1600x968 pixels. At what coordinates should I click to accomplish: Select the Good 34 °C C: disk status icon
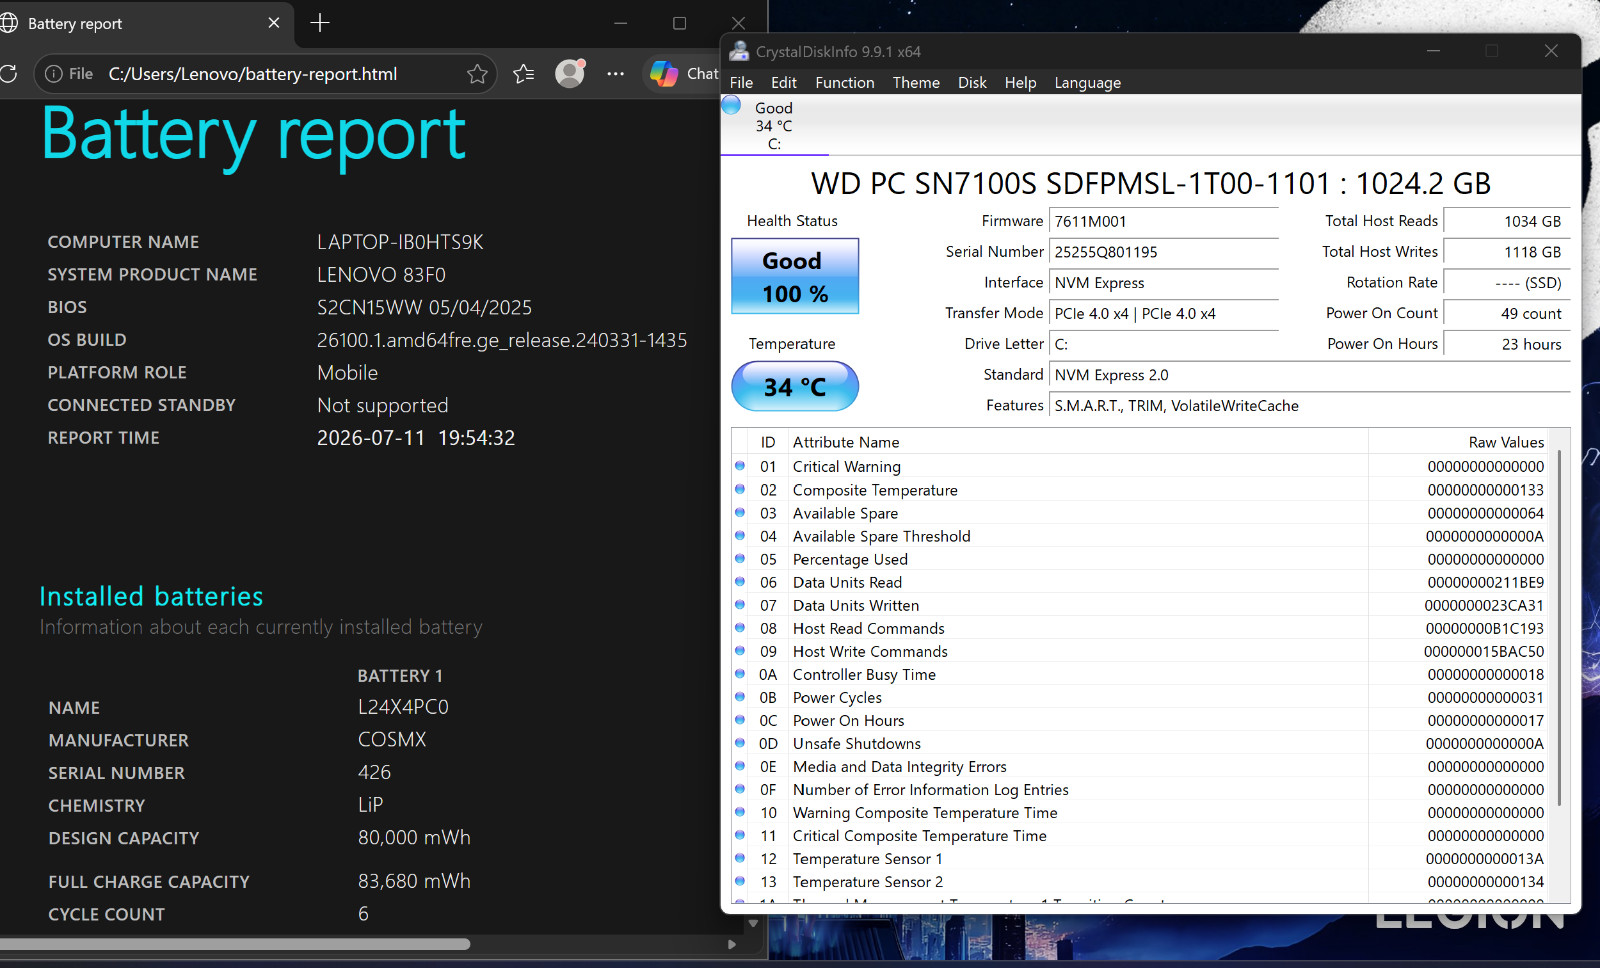[x=731, y=105]
